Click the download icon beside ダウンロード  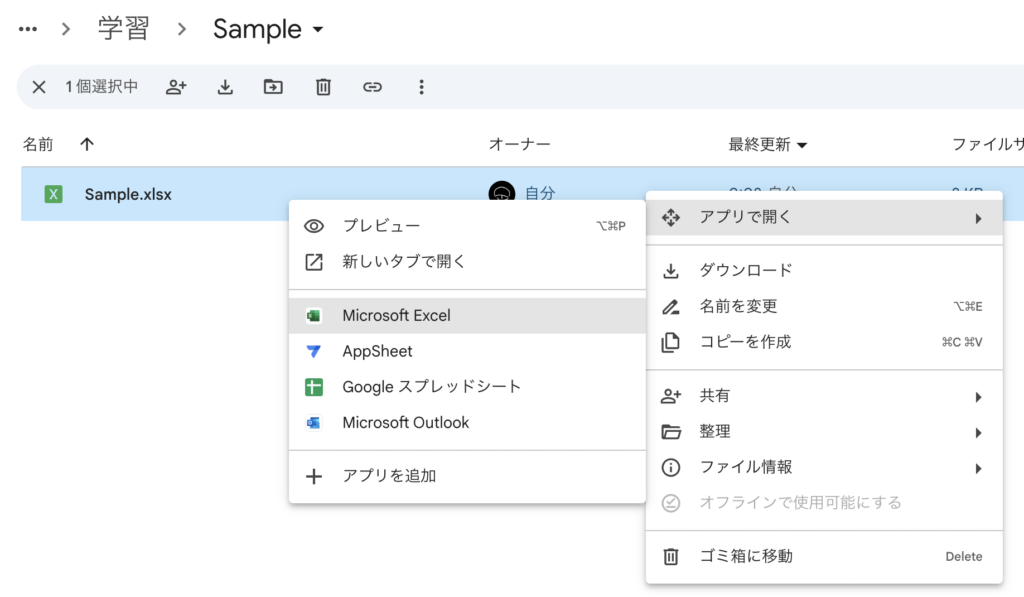[671, 270]
